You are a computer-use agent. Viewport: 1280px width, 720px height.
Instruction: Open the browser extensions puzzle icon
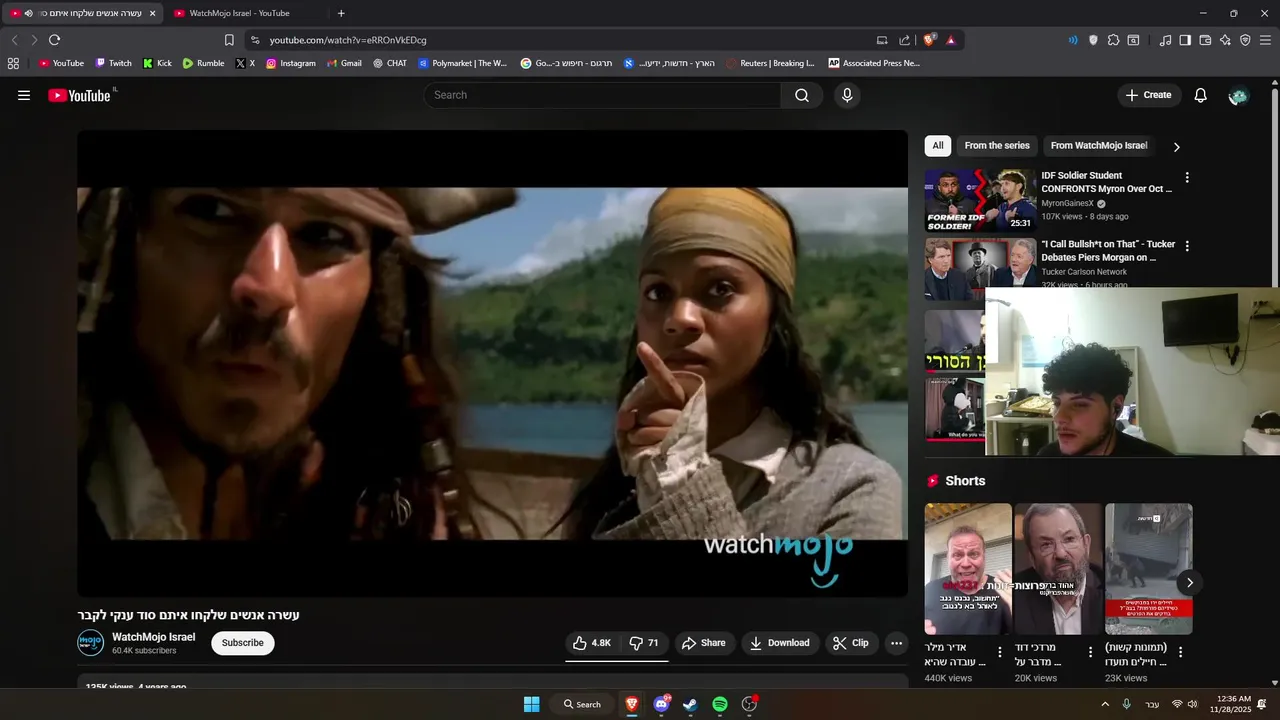[1113, 40]
